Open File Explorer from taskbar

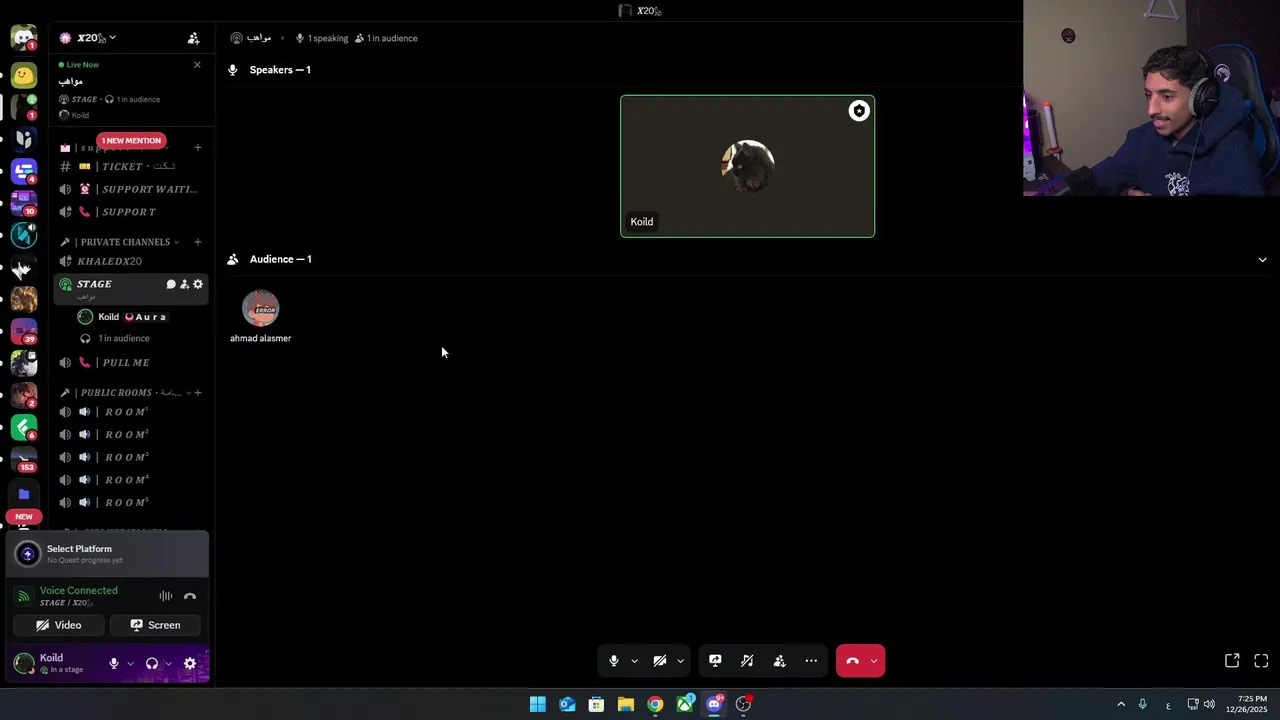tap(626, 705)
